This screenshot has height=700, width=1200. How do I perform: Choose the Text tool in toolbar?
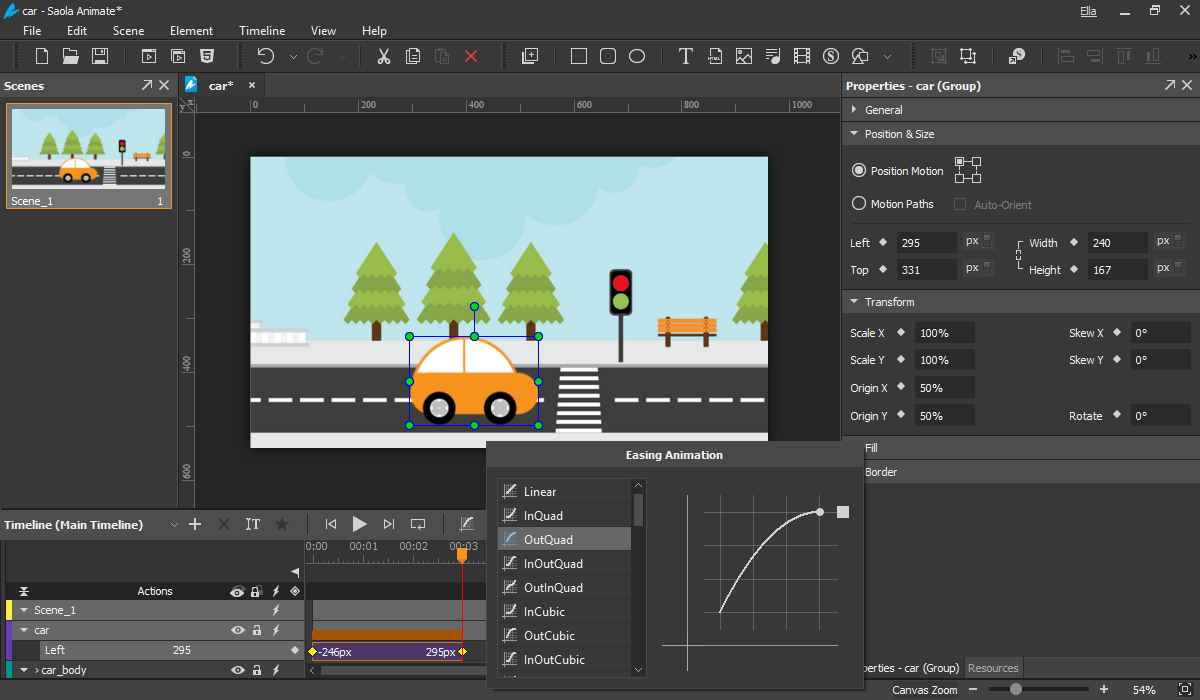(685, 56)
